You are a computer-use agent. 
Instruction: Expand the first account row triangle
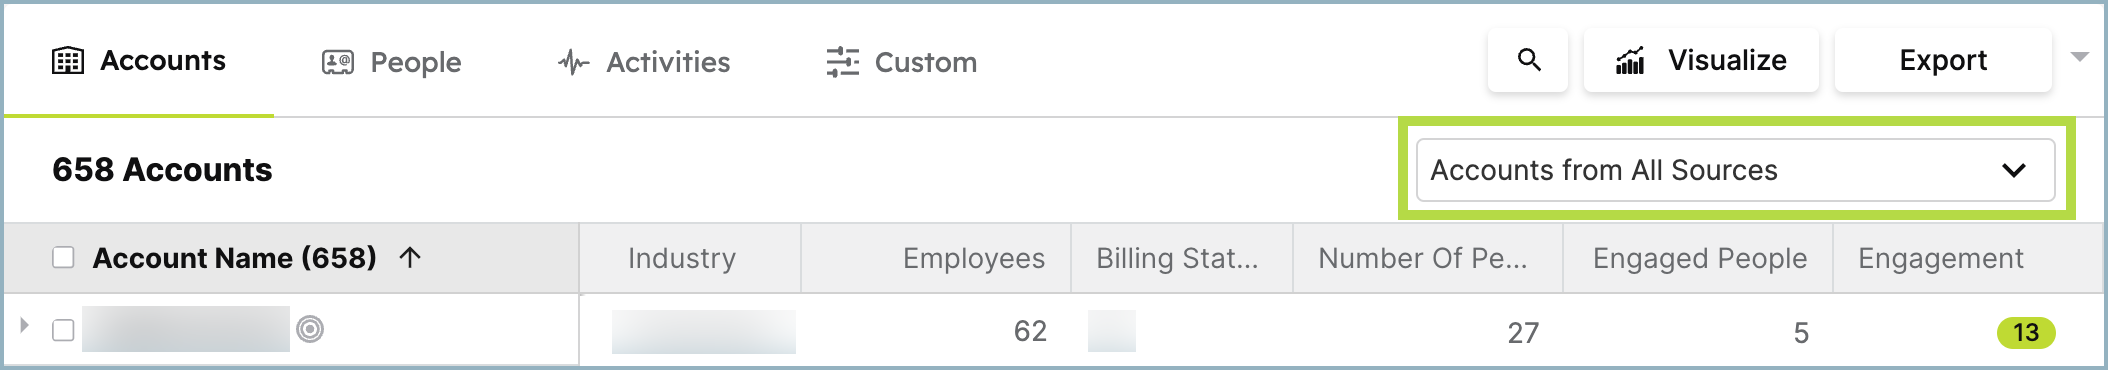click(x=25, y=325)
